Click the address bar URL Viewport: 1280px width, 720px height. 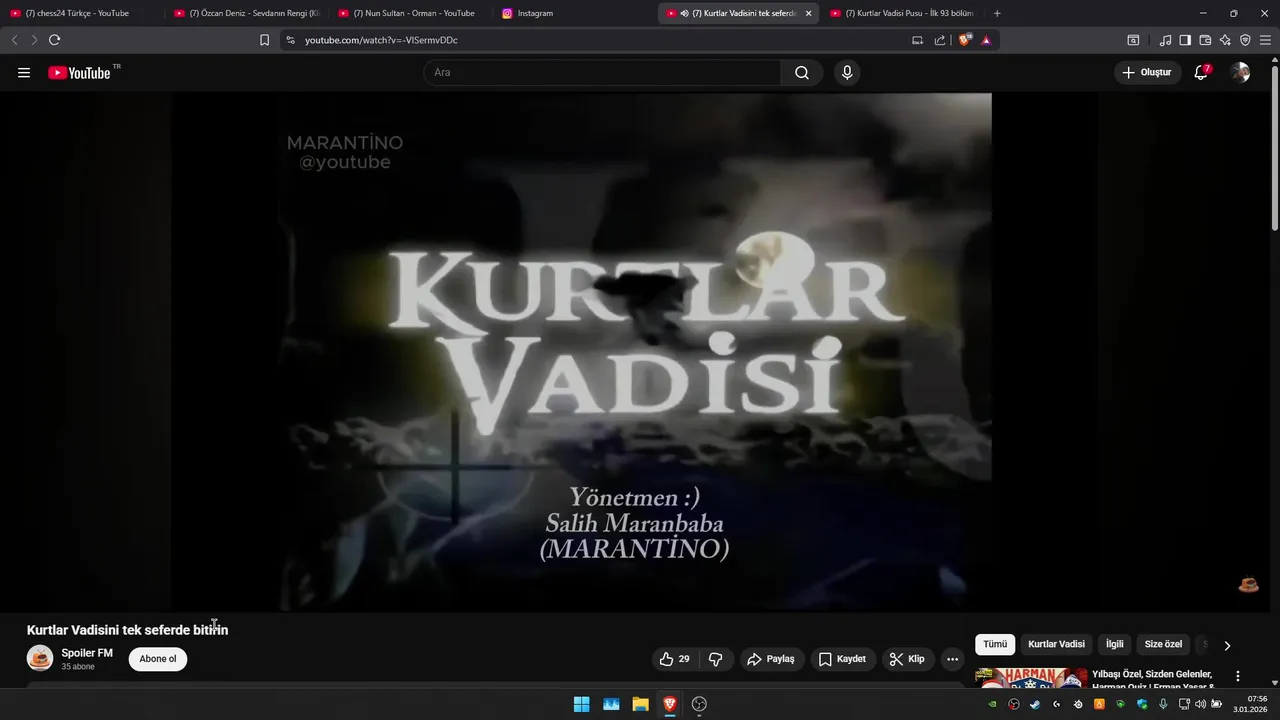click(381, 40)
